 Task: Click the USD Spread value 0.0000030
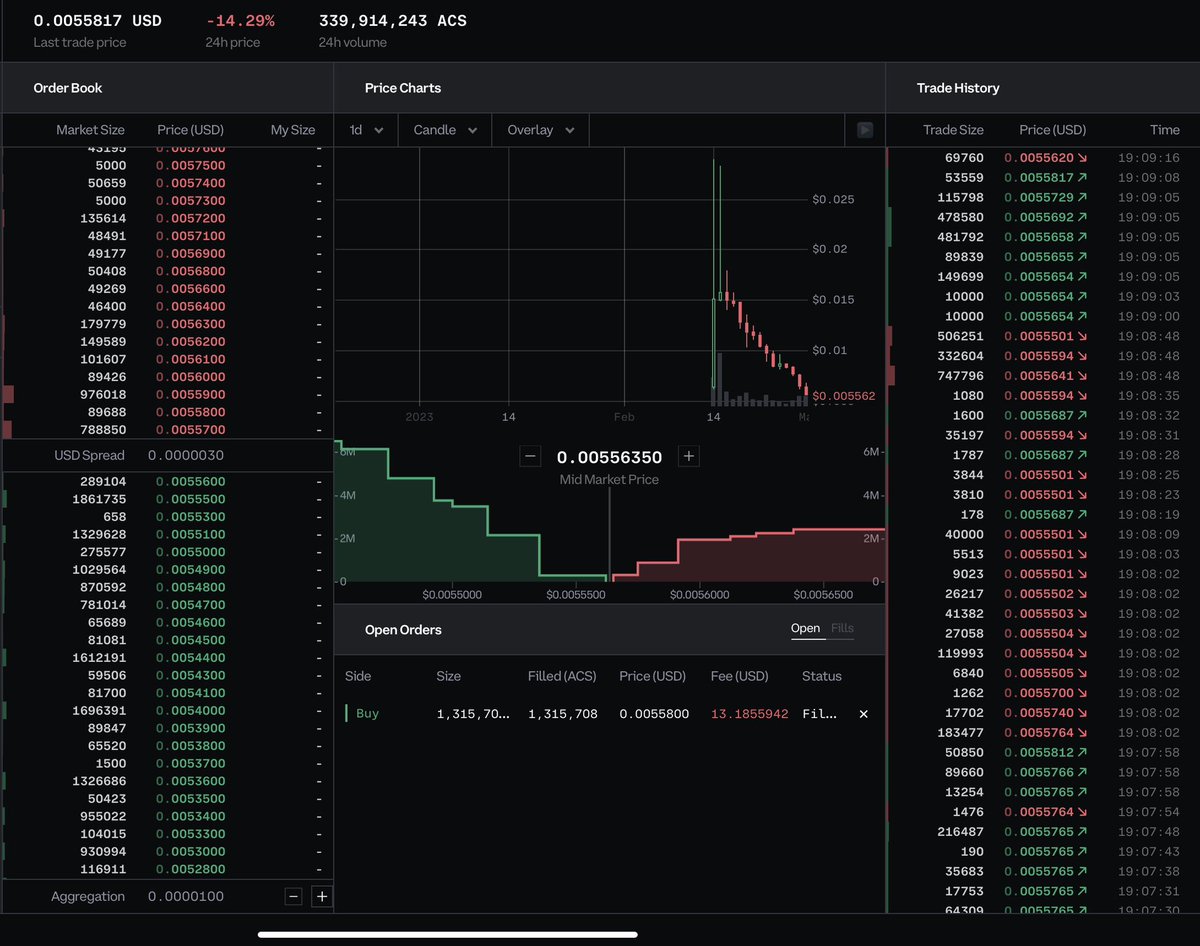pyautogui.click(x=186, y=455)
